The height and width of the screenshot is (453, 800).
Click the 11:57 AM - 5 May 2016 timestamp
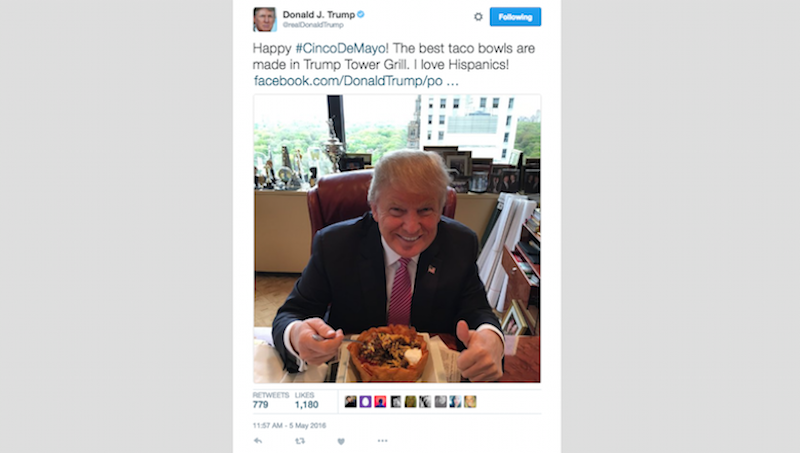(289, 425)
